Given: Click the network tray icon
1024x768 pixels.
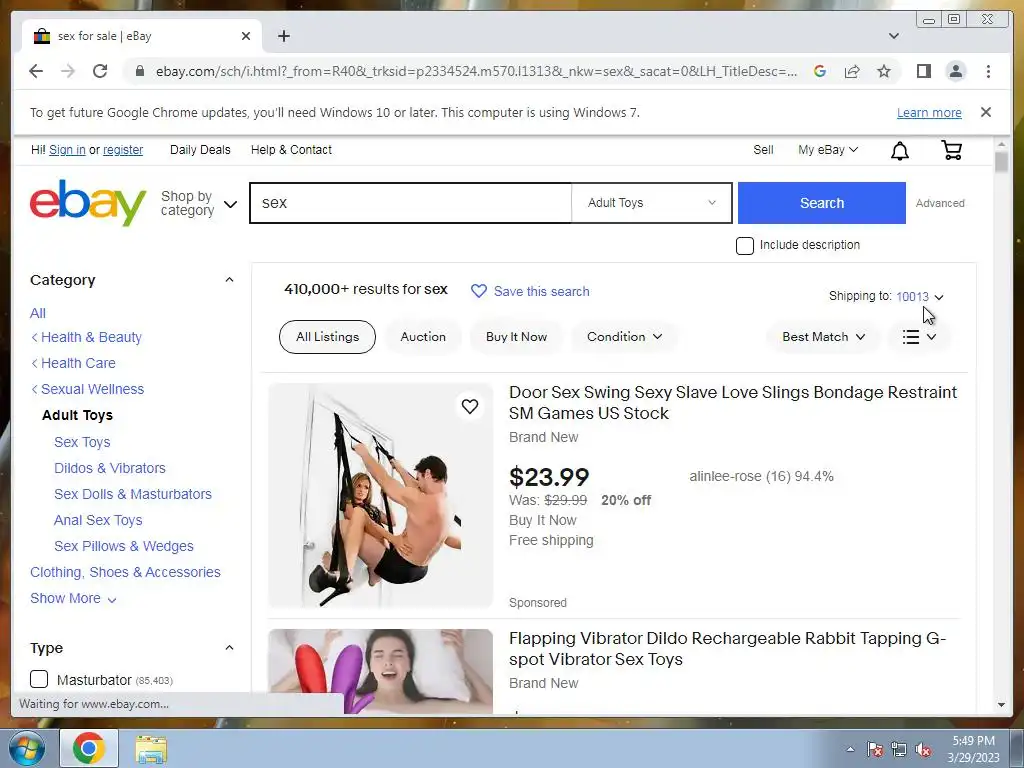Looking at the screenshot, I should (x=899, y=749).
